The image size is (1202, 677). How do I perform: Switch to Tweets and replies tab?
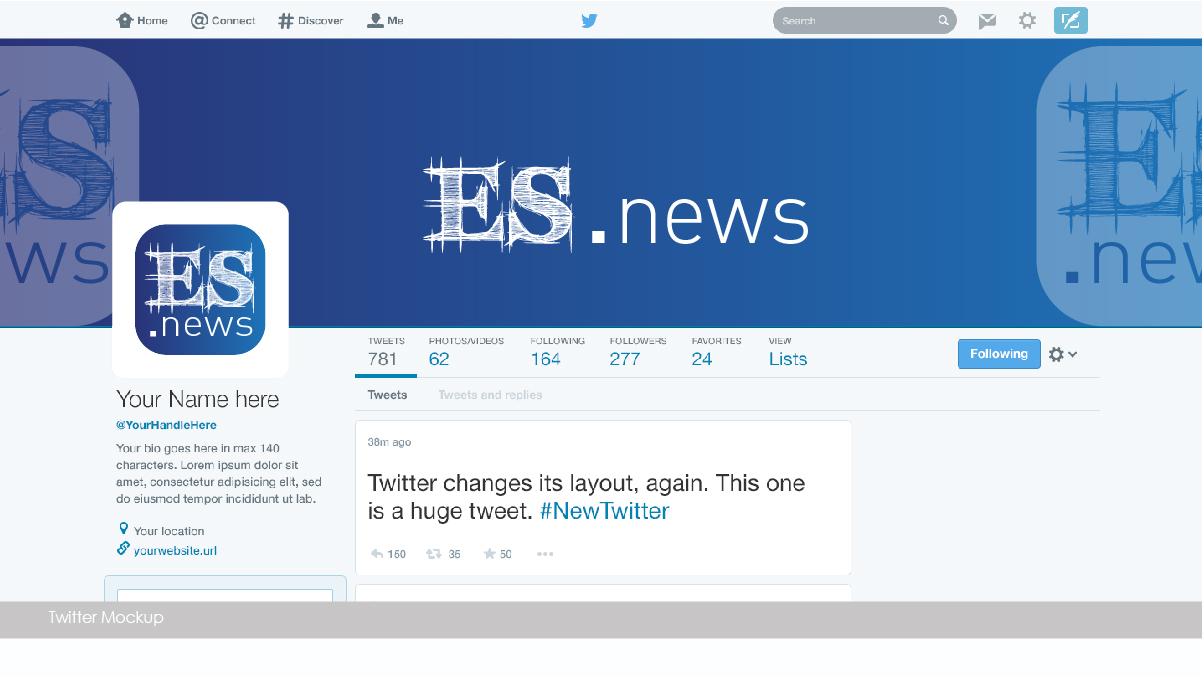tap(490, 395)
